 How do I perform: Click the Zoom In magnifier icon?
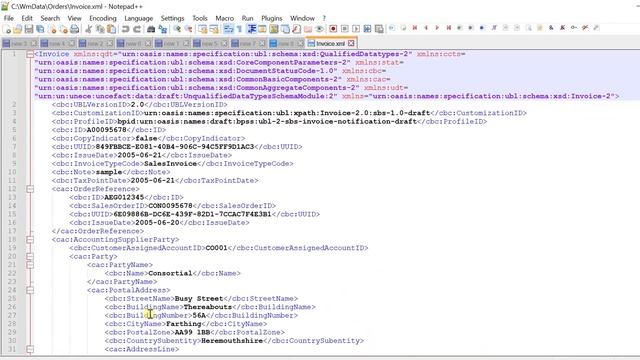click(177, 29)
